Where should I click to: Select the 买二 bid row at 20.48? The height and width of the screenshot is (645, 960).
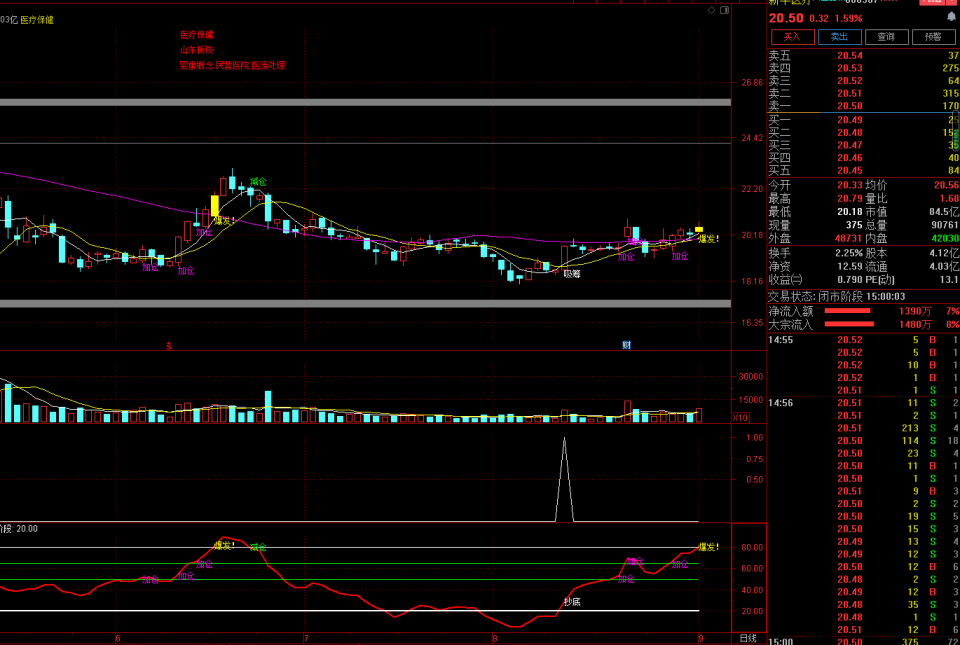pyautogui.click(x=863, y=133)
